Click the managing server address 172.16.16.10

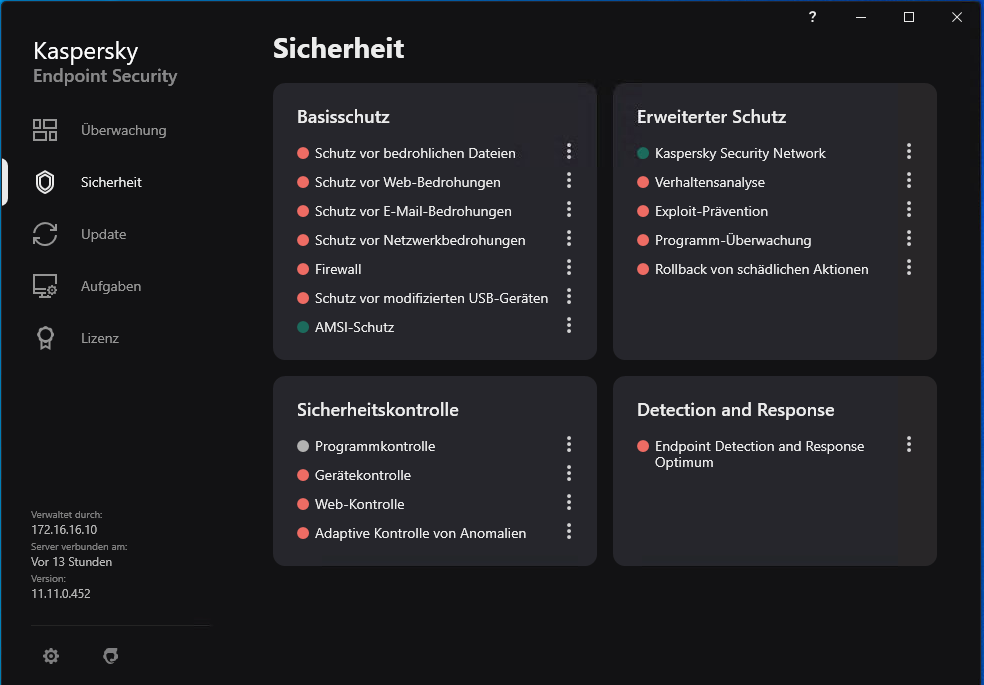(64, 529)
